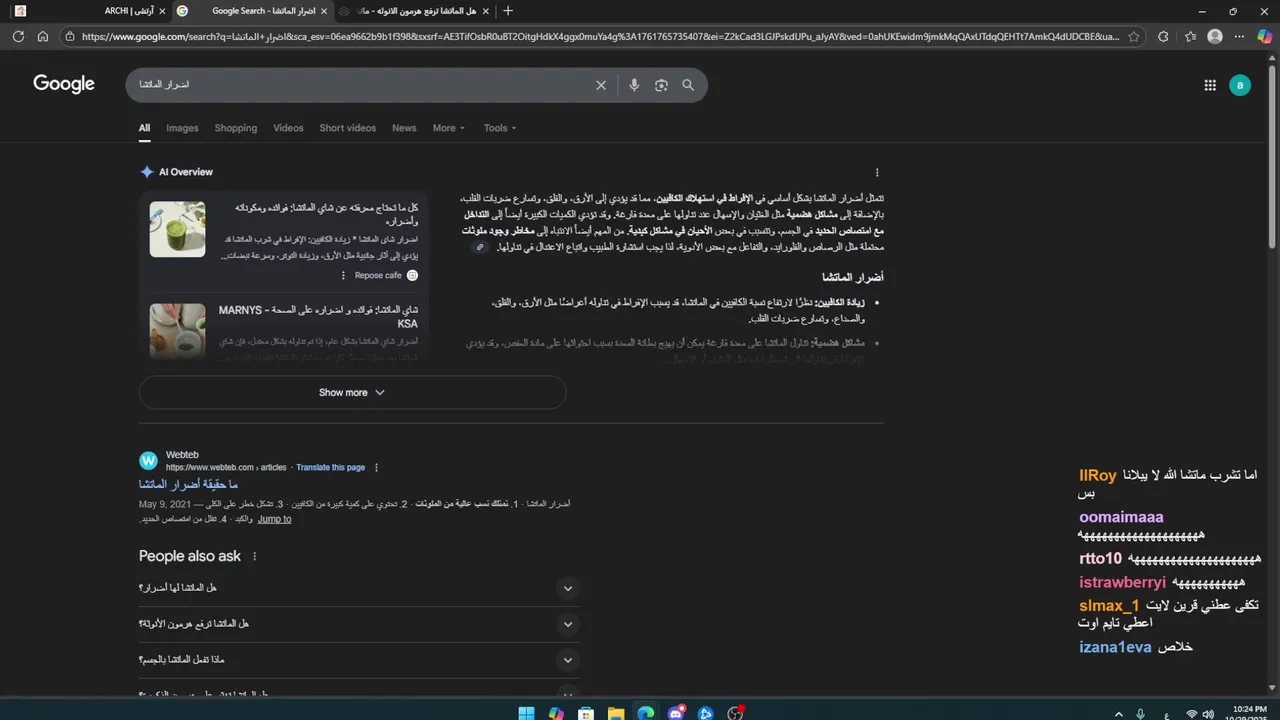Open browser extensions icon
The image size is (1280, 720).
pyautogui.click(x=1163, y=36)
